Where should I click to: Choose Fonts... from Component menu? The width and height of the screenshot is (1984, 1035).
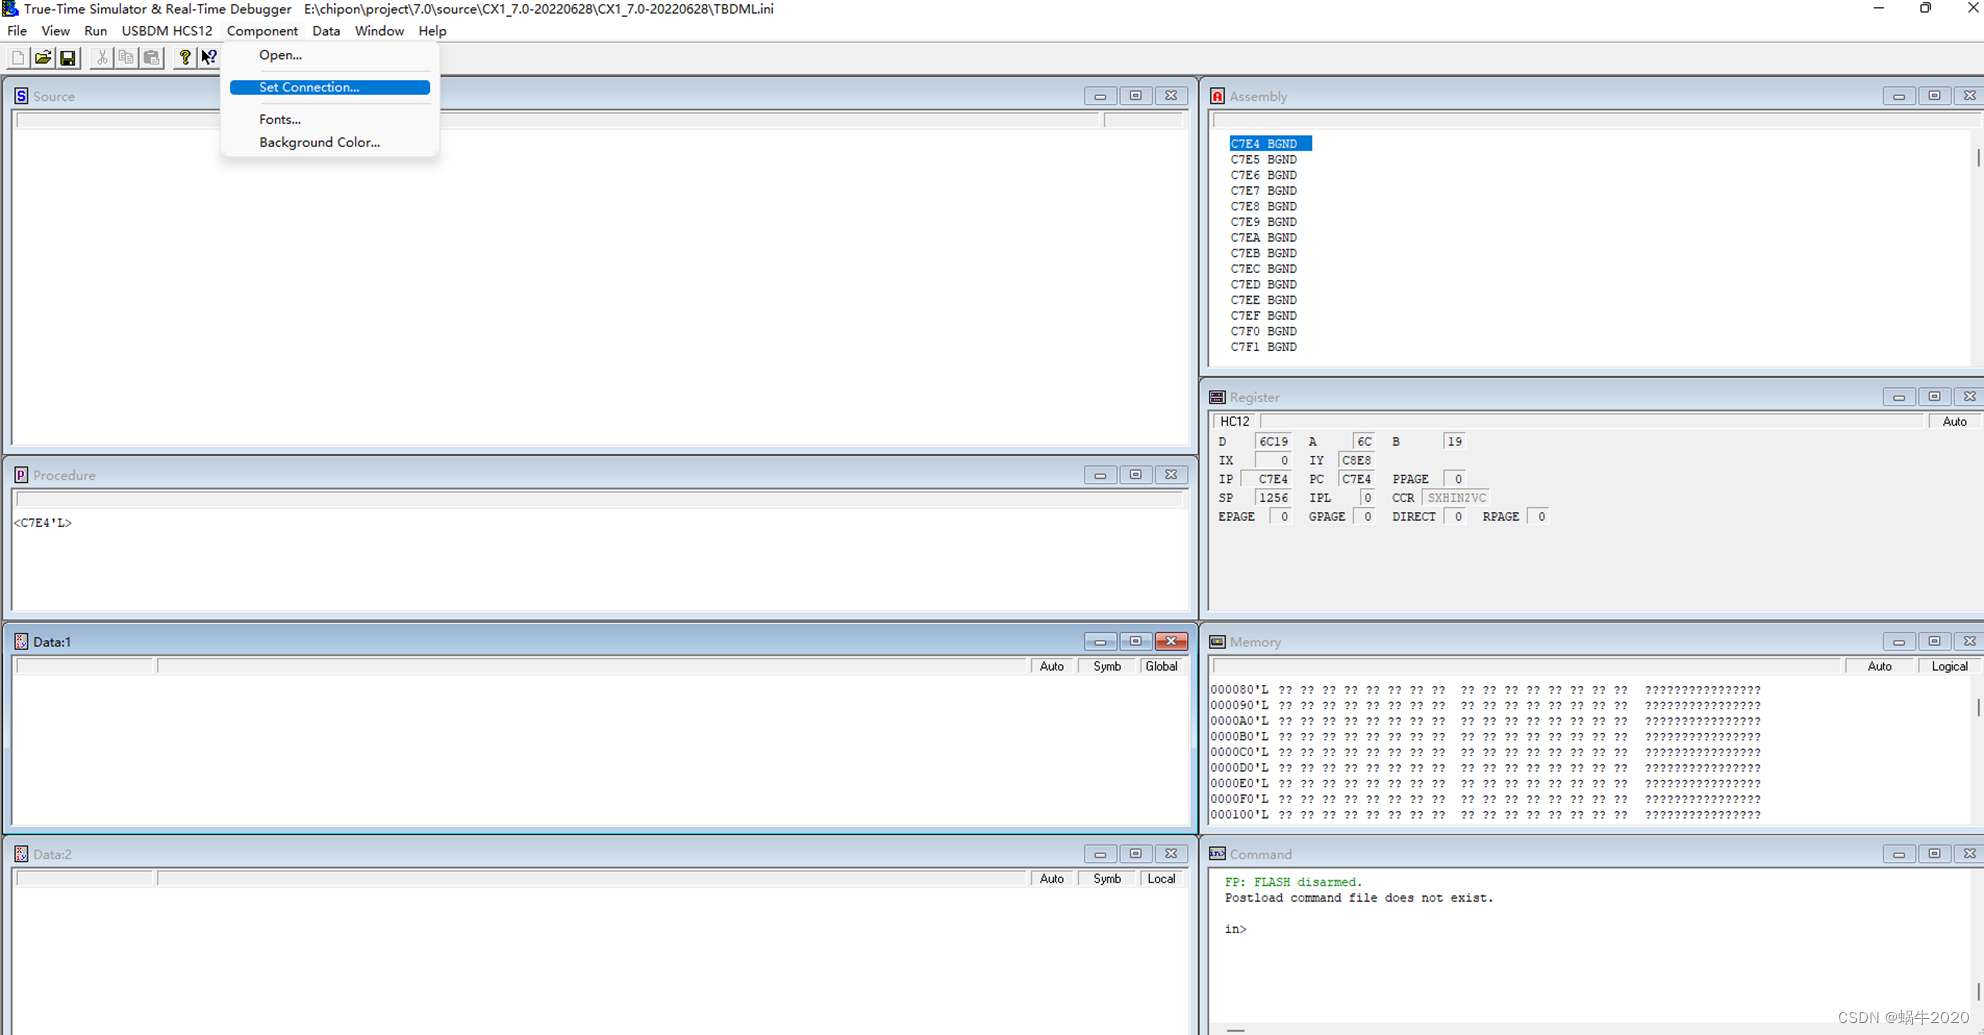330,119
